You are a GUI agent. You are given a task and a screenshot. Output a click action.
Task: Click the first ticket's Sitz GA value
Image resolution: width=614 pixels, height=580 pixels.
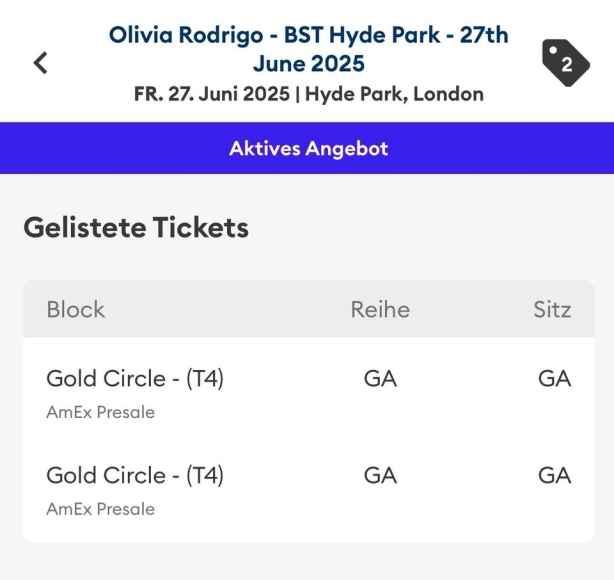[x=554, y=379]
